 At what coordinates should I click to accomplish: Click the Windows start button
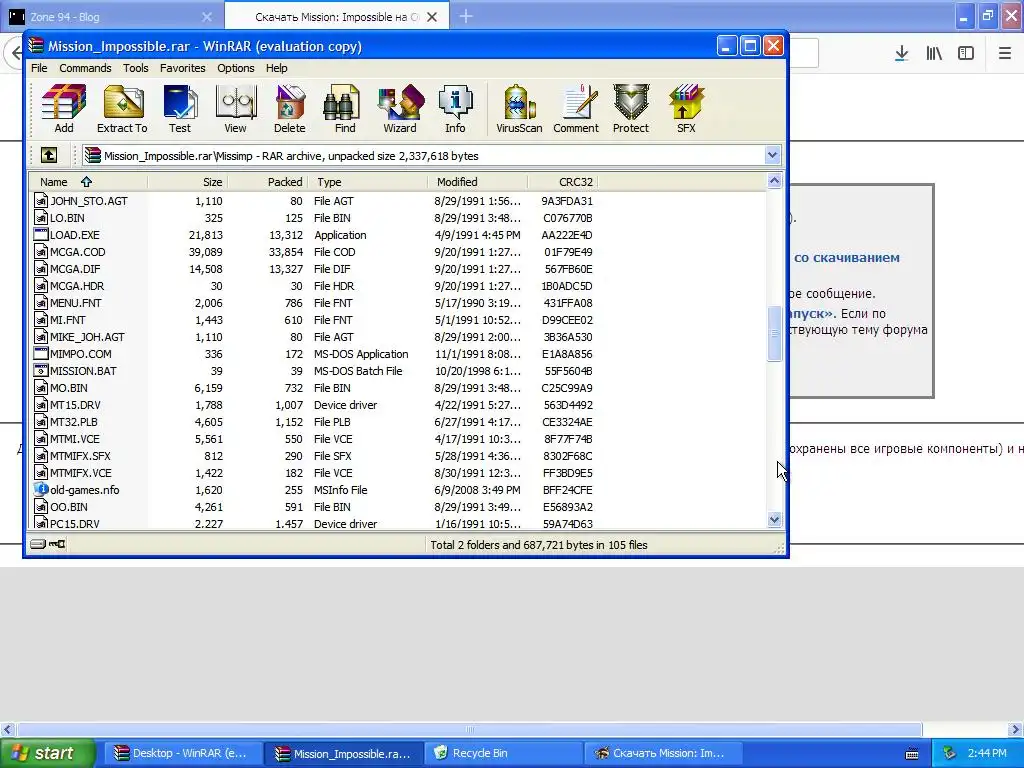(x=47, y=753)
